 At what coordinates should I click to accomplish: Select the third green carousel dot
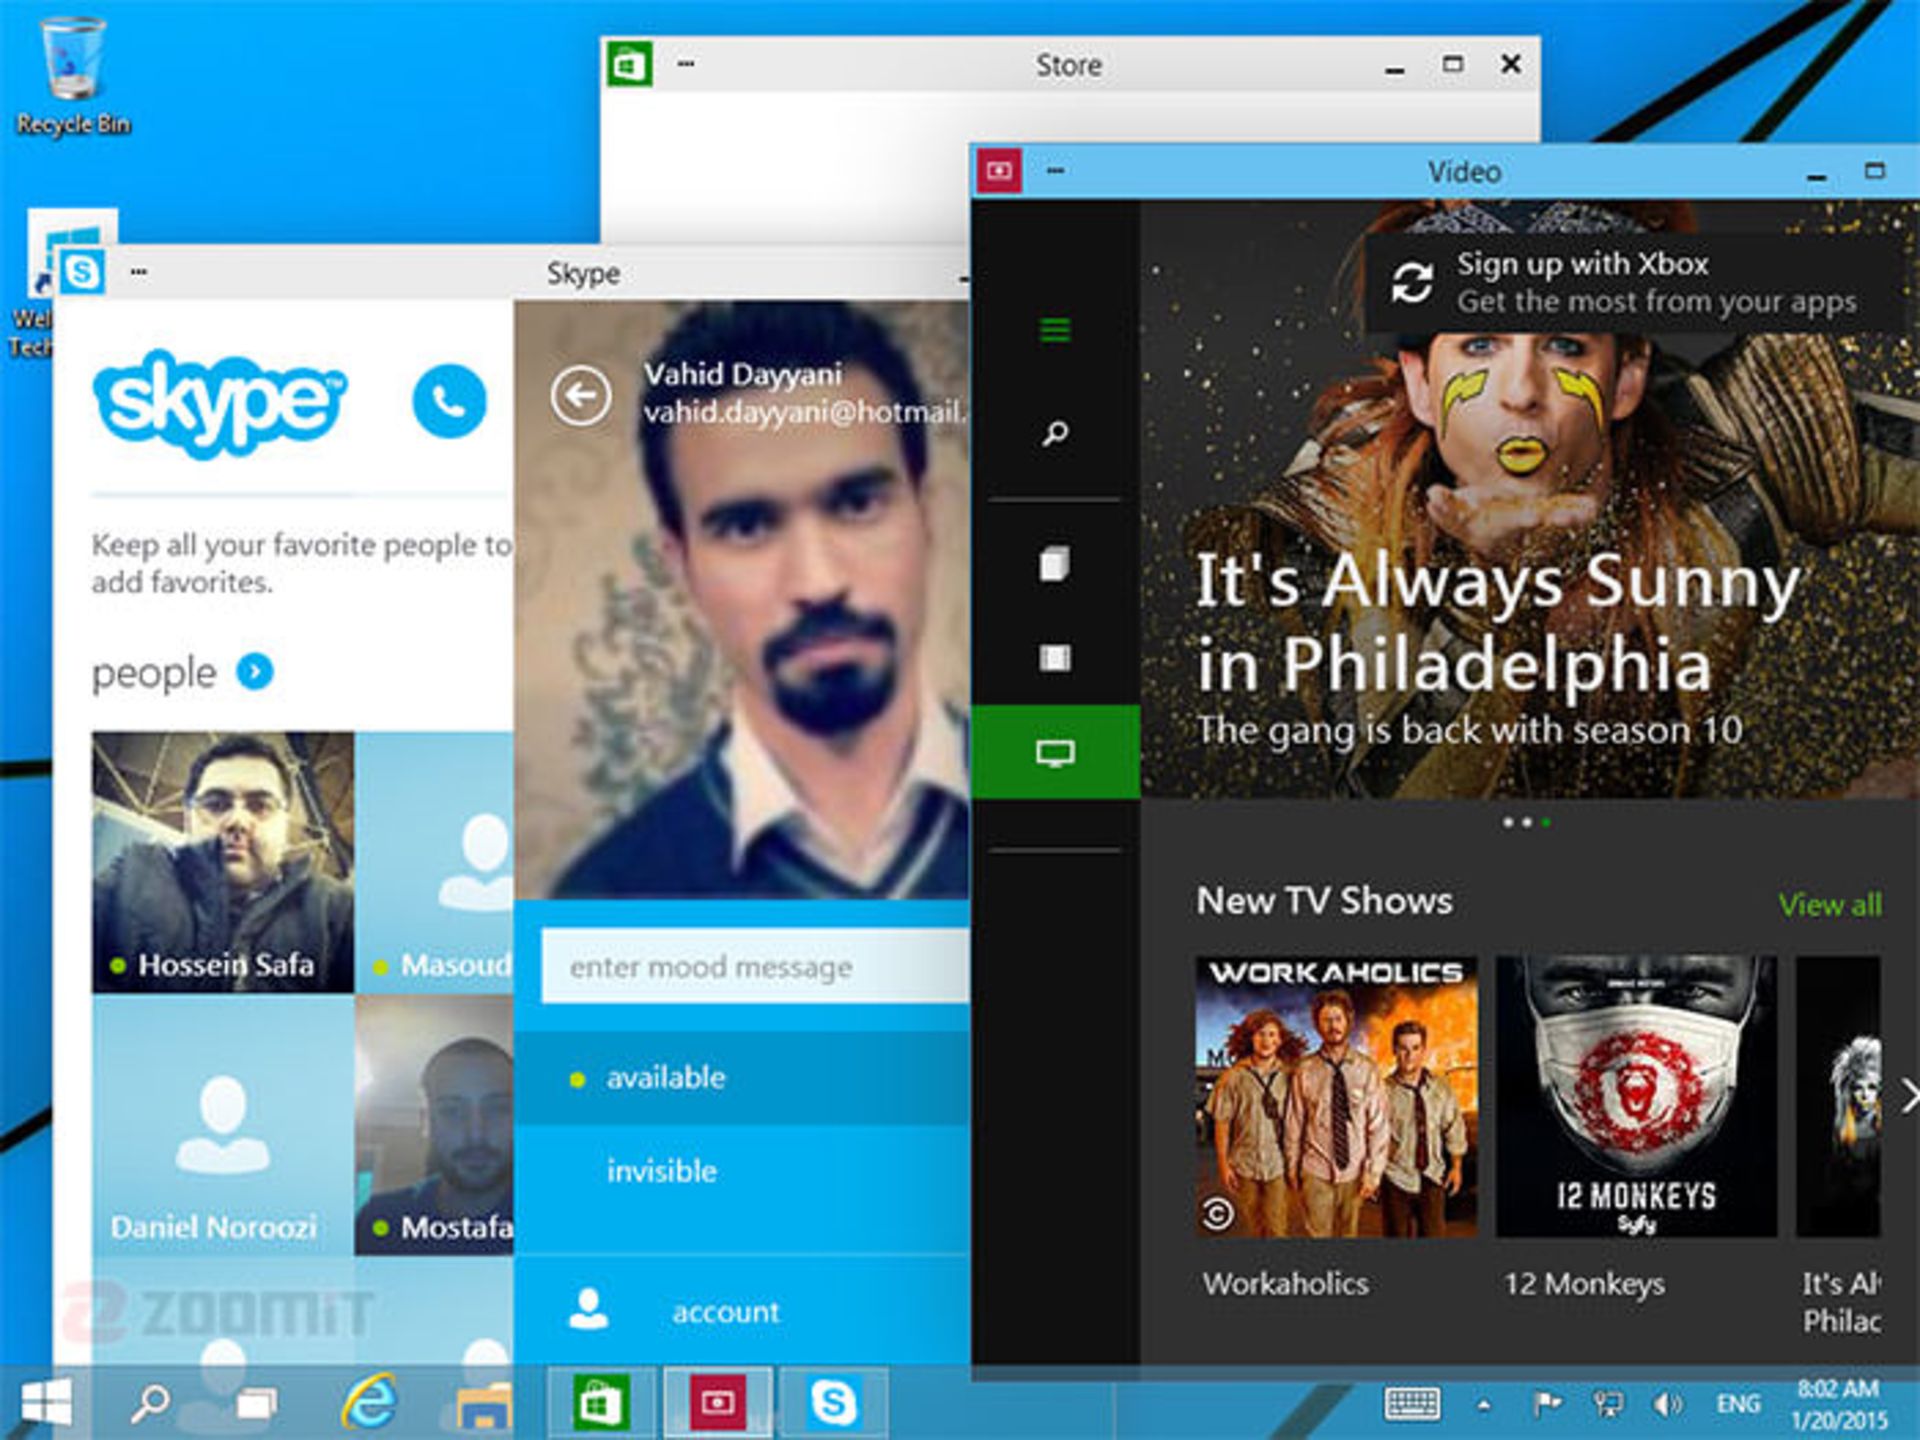coord(1546,822)
